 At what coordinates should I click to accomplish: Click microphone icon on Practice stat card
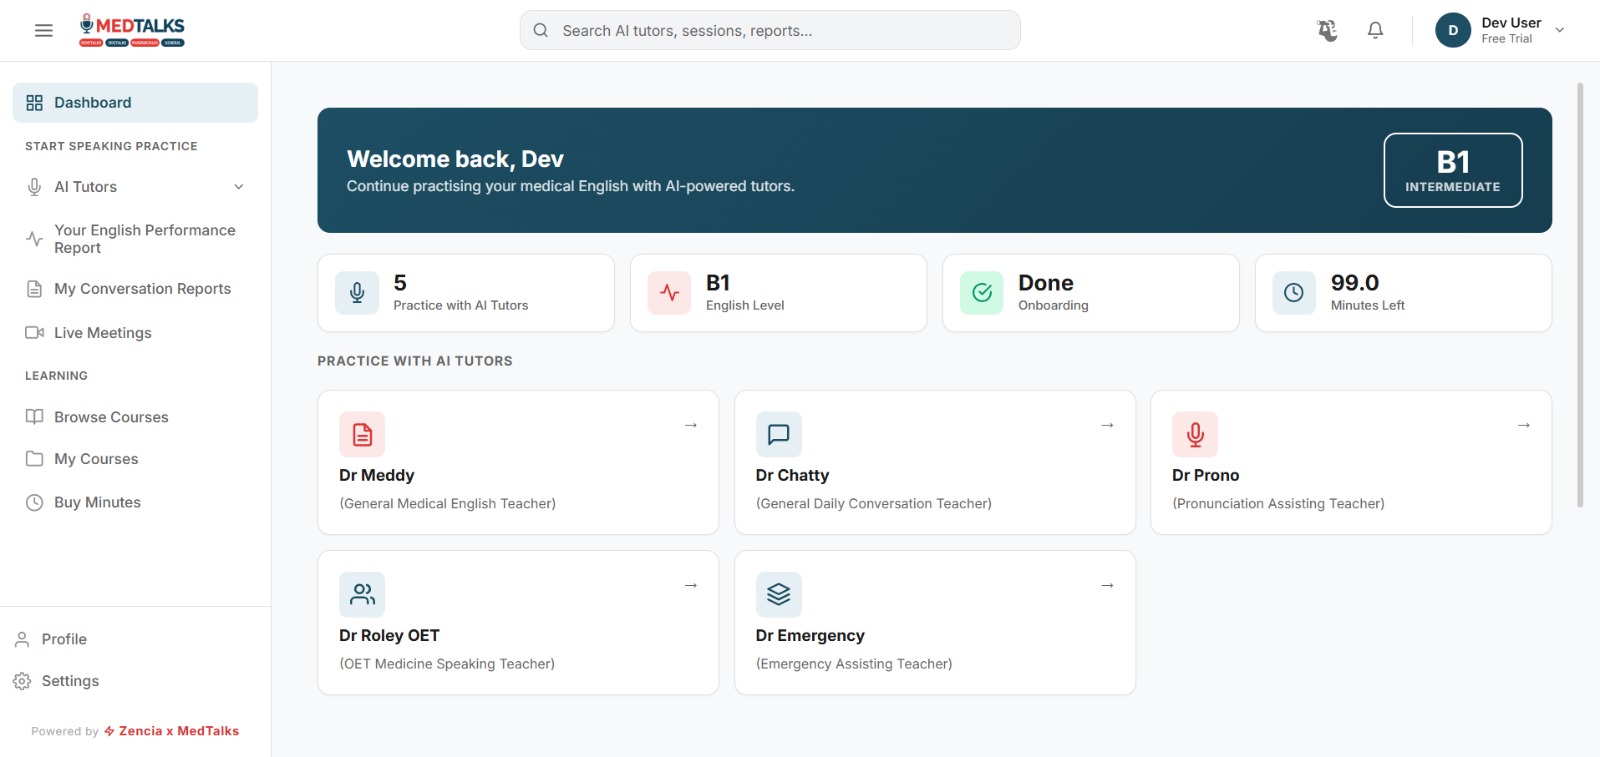[357, 293]
